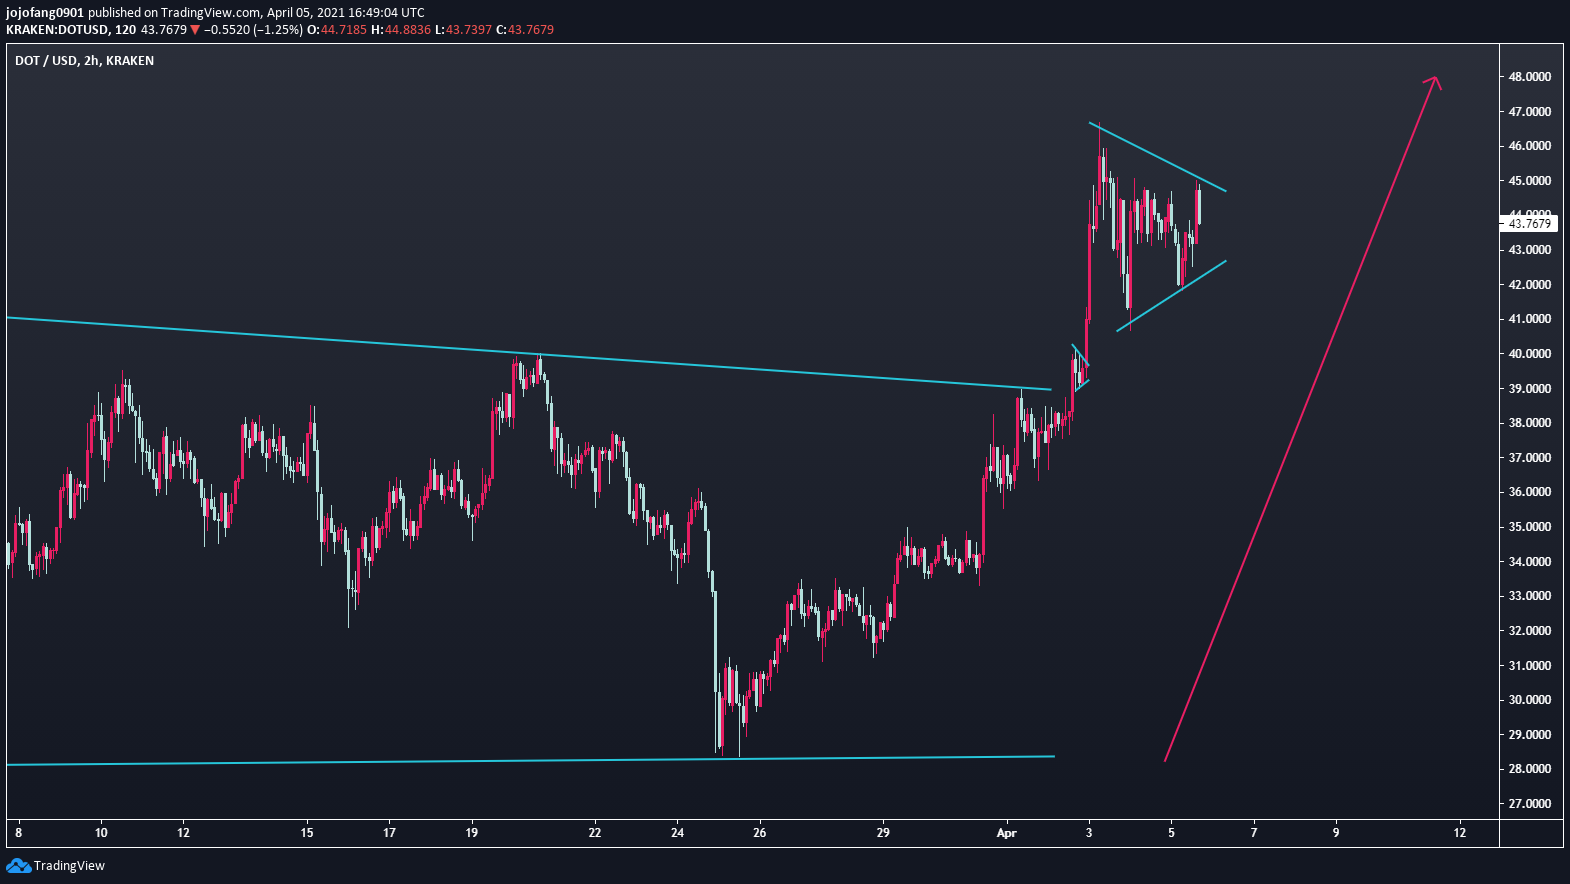Click the 26 date label on time axis

(x=759, y=833)
